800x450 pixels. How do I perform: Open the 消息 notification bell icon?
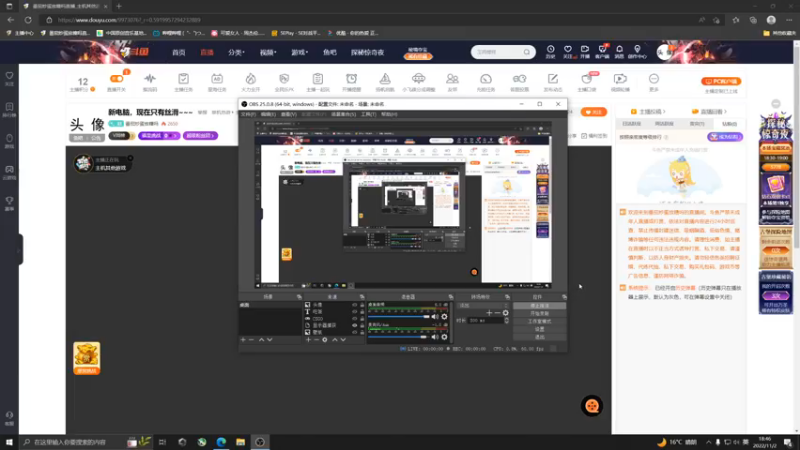coord(619,49)
